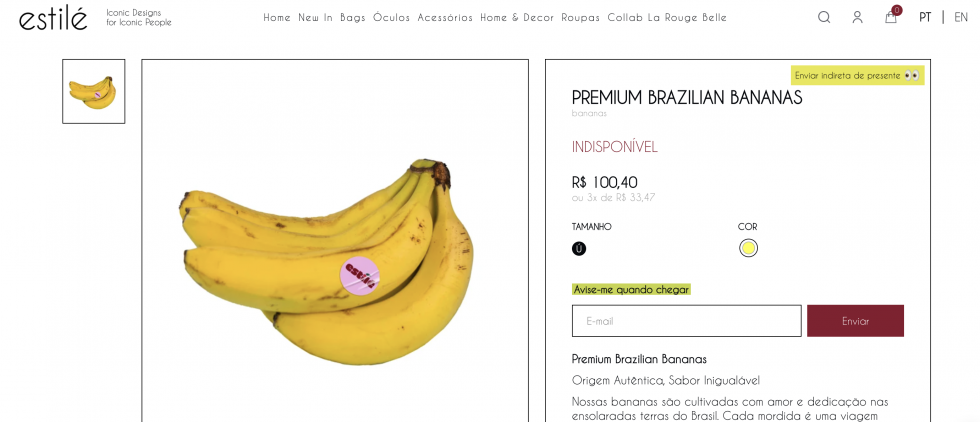This screenshot has width=980, height=422.
Task: Click the Enviar button
Action: pyautogui.click(x=855, y=321)
